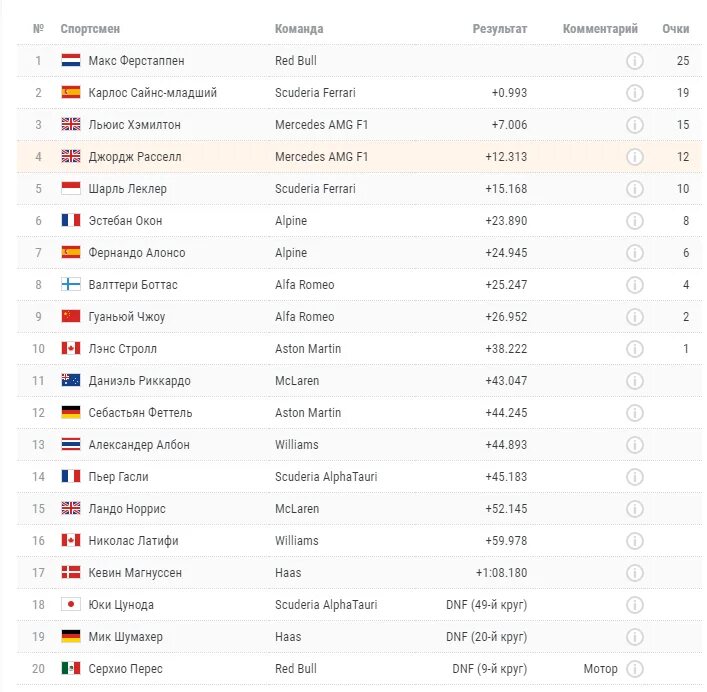Click Scuderia Ferrari team in Sainz row
The height and width of the screenshot is (692, 707).
(x=315, y=93)
